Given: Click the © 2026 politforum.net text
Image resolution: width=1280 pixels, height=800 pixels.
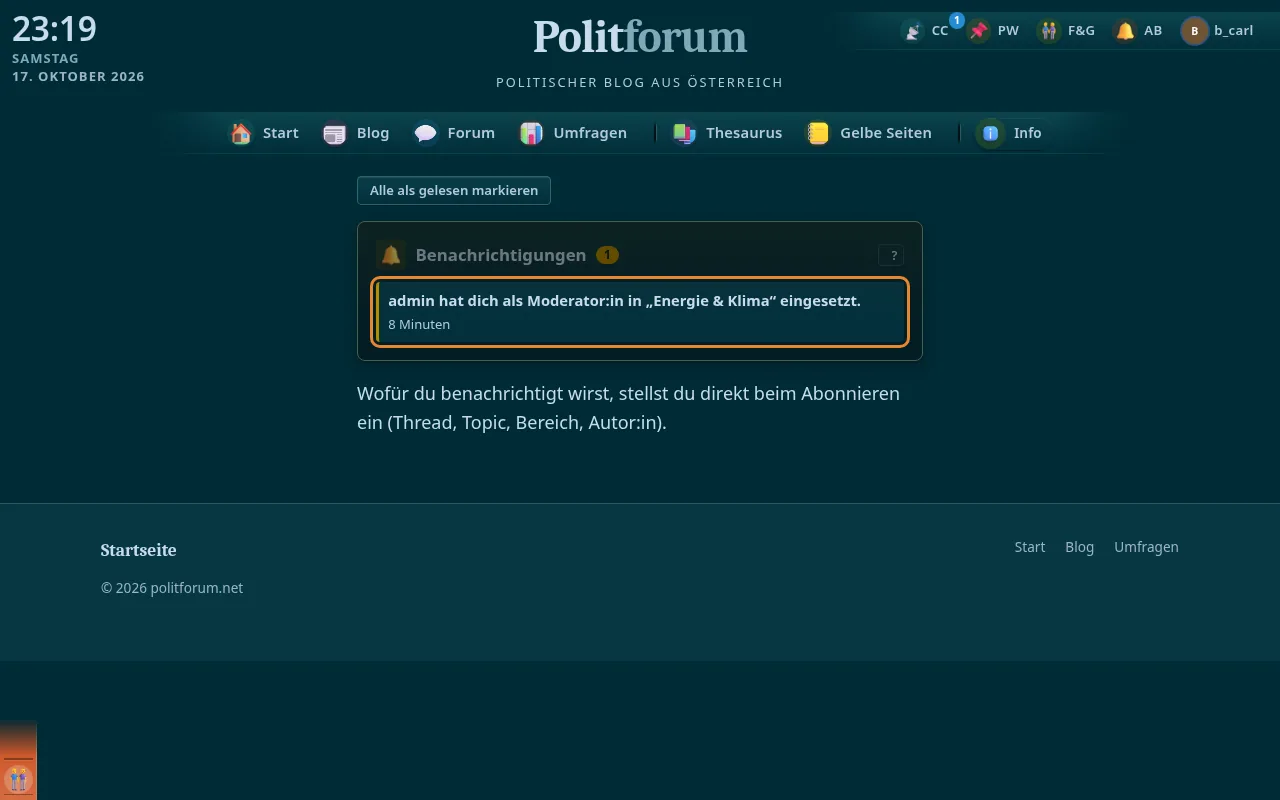Looking at the screenshot, I should click(172, 588).
